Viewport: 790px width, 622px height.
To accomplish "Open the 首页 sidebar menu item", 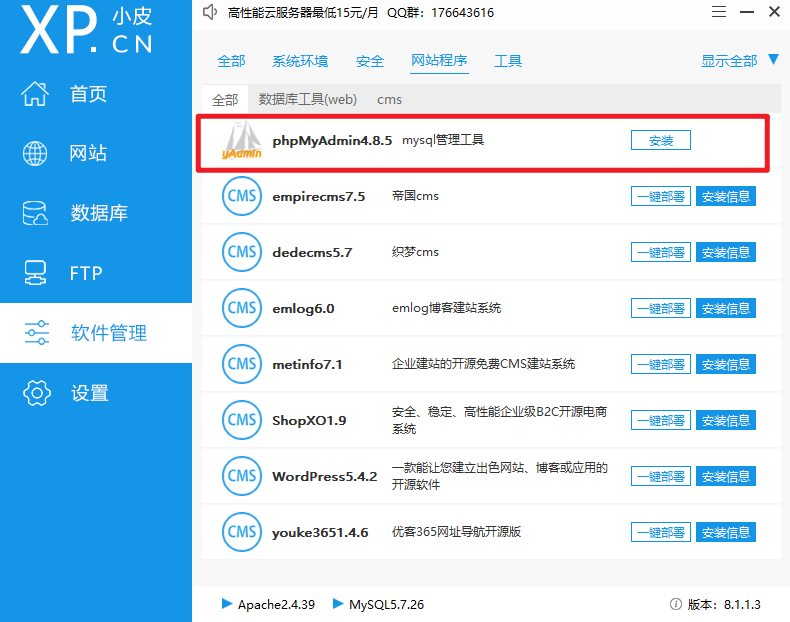I will (x=88, y=94).
